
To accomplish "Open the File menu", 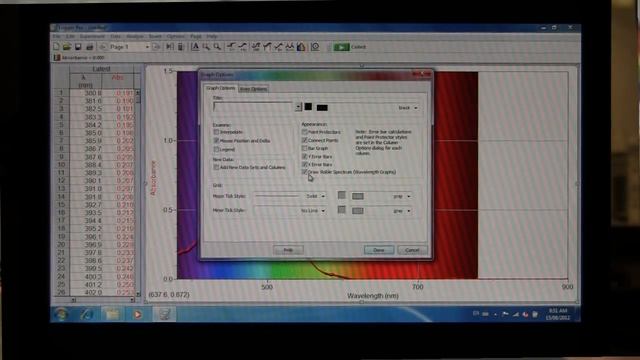I will tap(57, 36).
